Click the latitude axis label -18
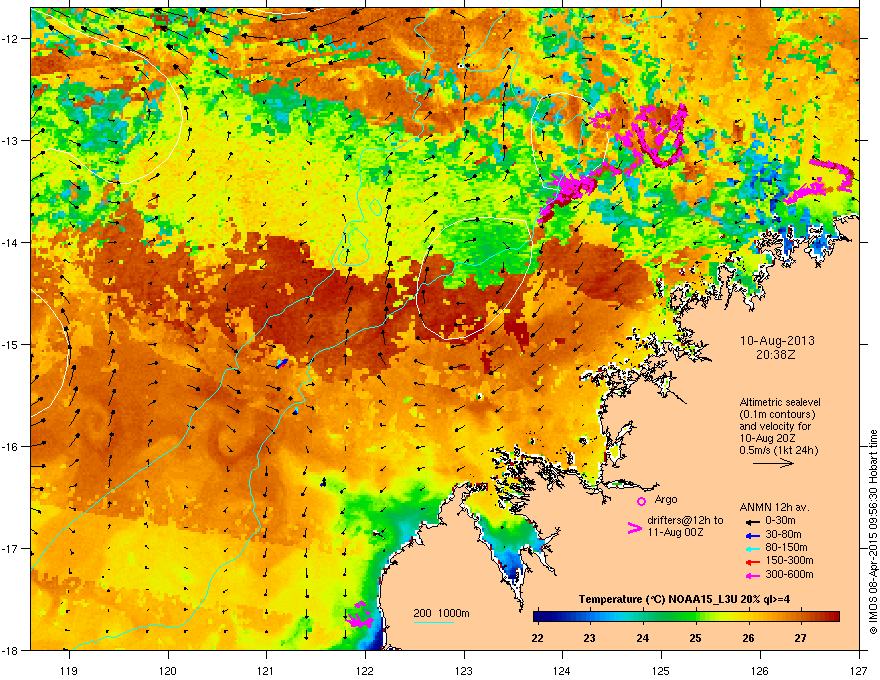Image resolution: width=880 pixels, height=680 pixels. click(11, 650)
